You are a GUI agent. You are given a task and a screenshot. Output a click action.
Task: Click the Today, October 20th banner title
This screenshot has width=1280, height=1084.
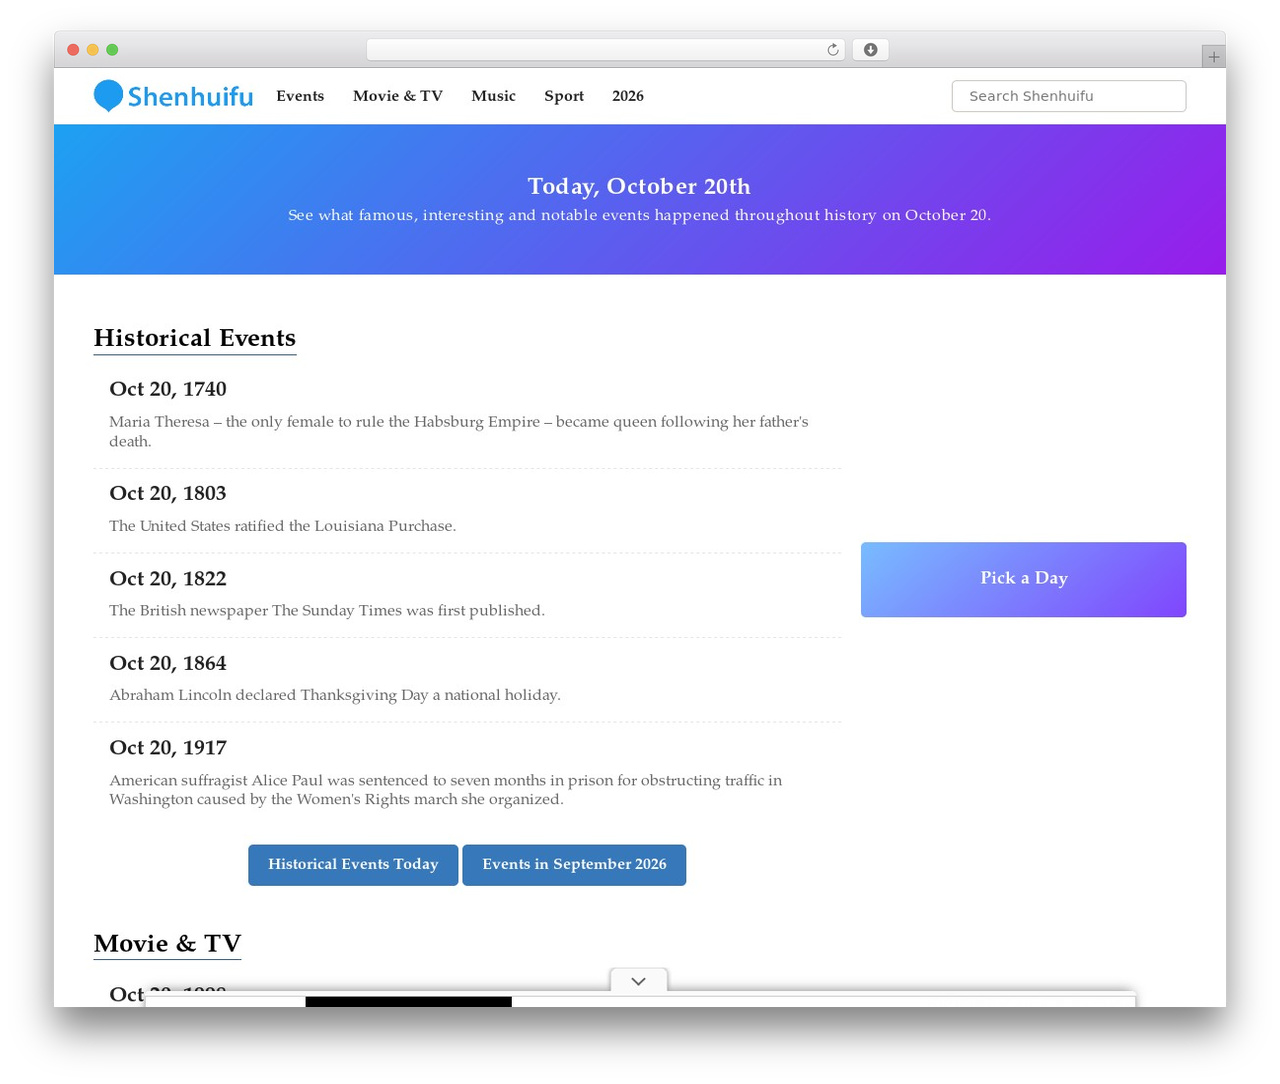[639, 186]
